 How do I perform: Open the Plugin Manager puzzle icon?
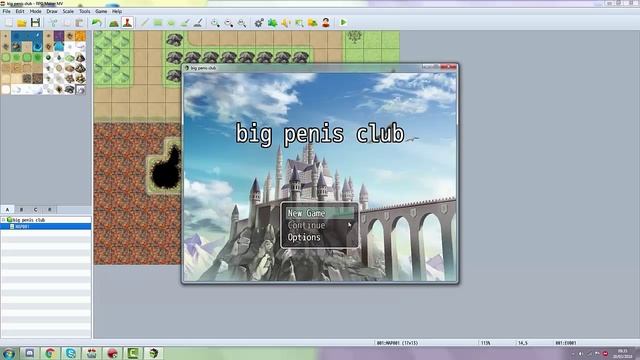(272, 22)
